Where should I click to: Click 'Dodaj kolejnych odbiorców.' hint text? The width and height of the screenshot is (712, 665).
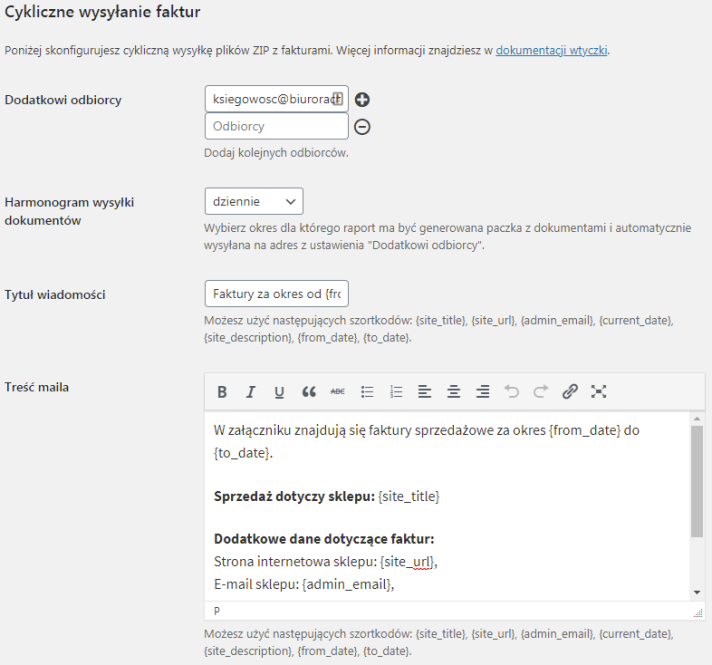pos(276,153)
